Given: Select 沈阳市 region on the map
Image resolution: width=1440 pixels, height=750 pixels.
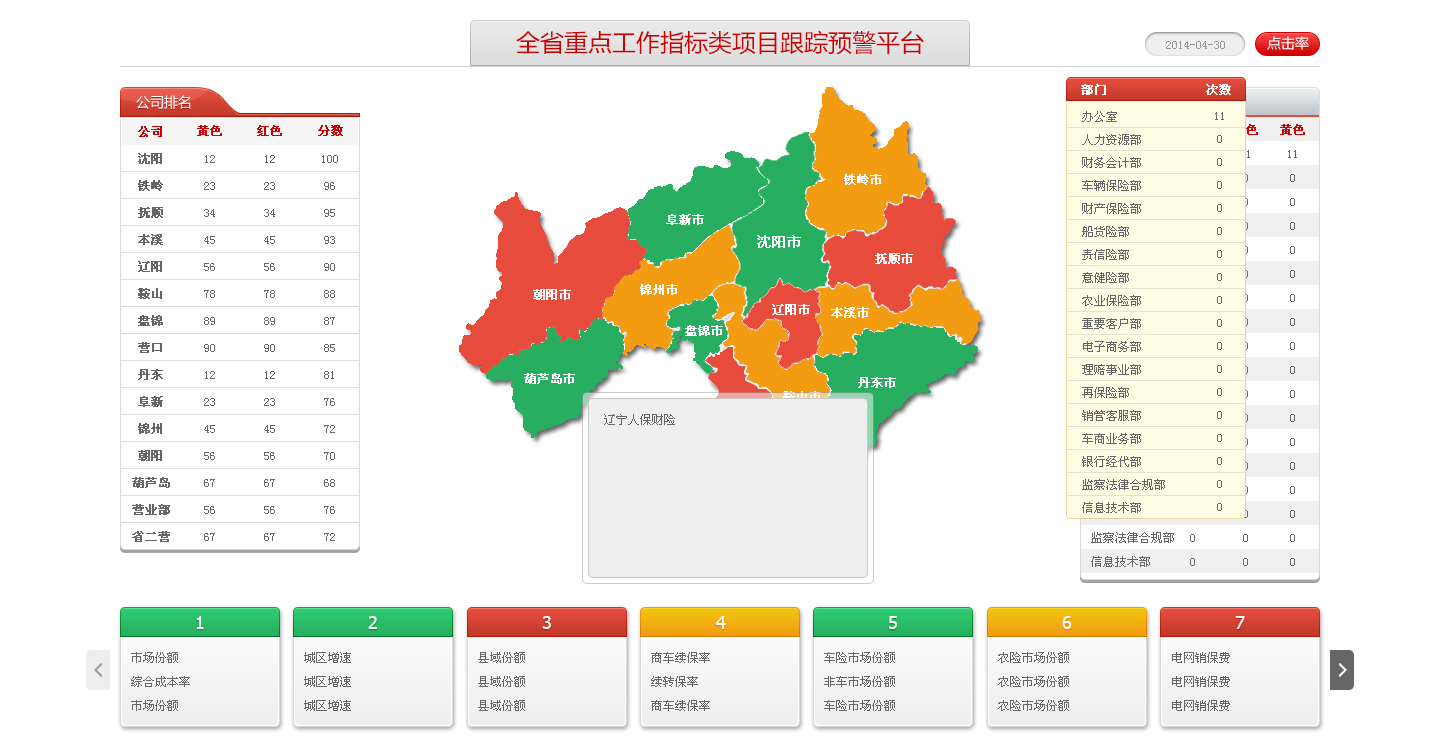Looking at the screenshot, I should point(778,242).
